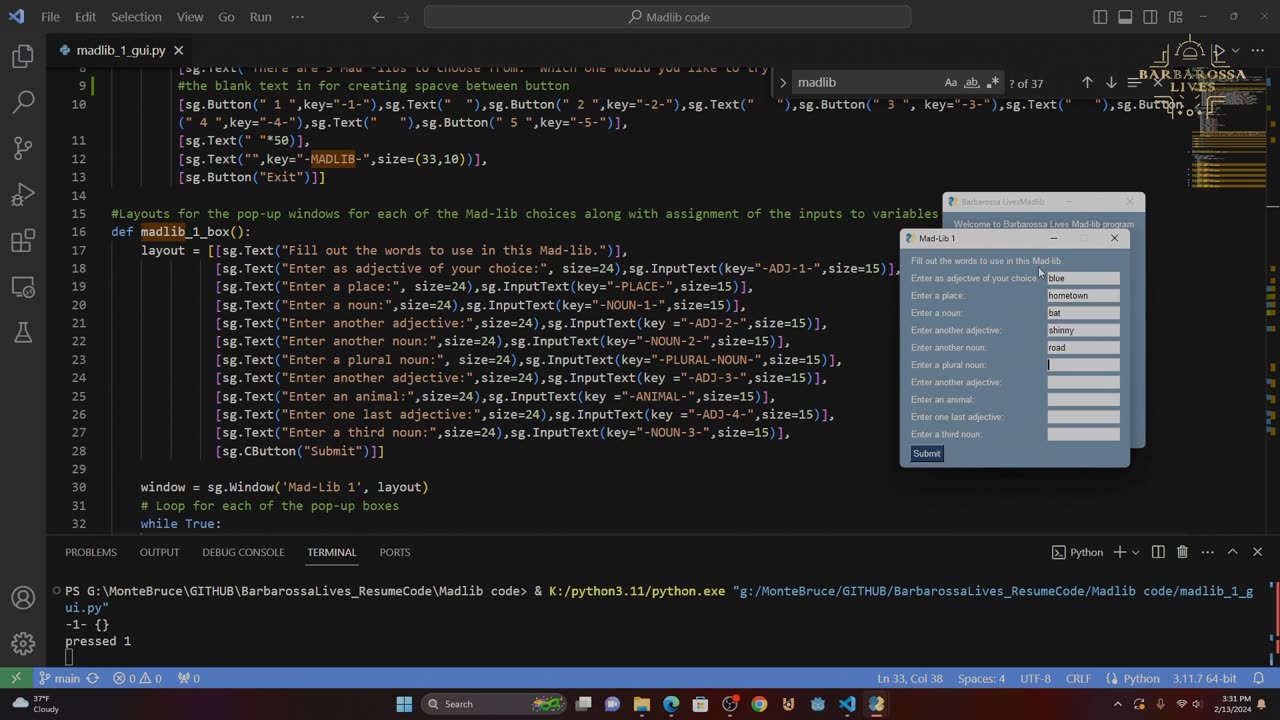Viewport: 1280px width, 720px height.
Task: Synchronize changes in status bar
Action: 93,678
